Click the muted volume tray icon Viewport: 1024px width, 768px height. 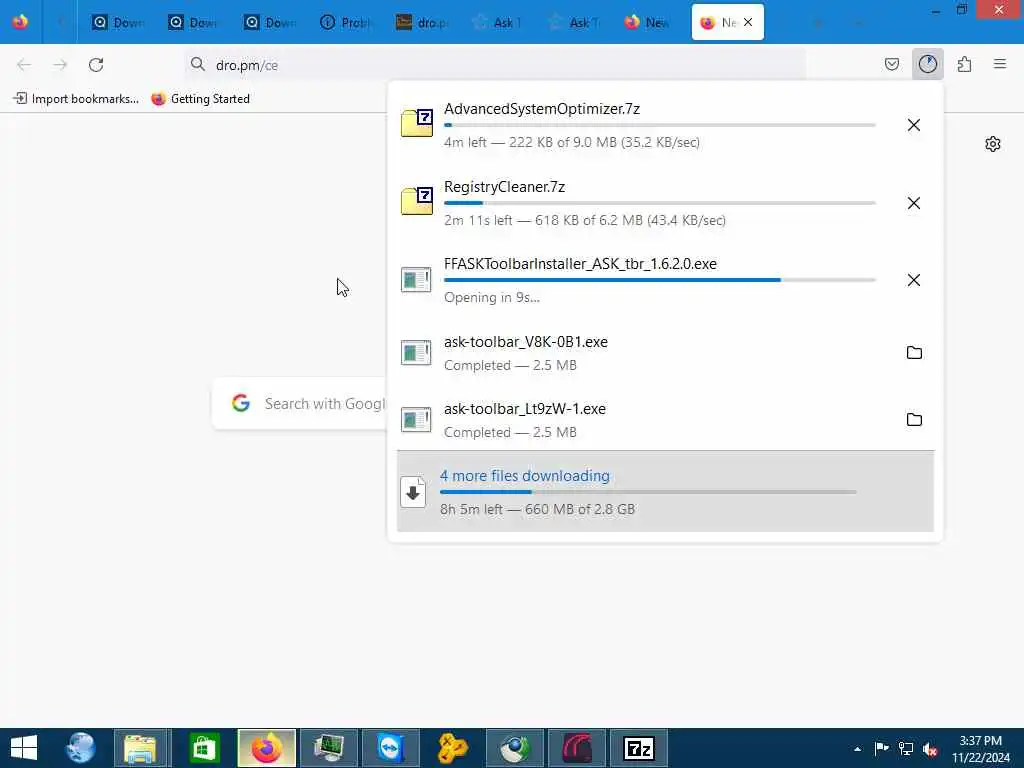(x=930, y=749)
